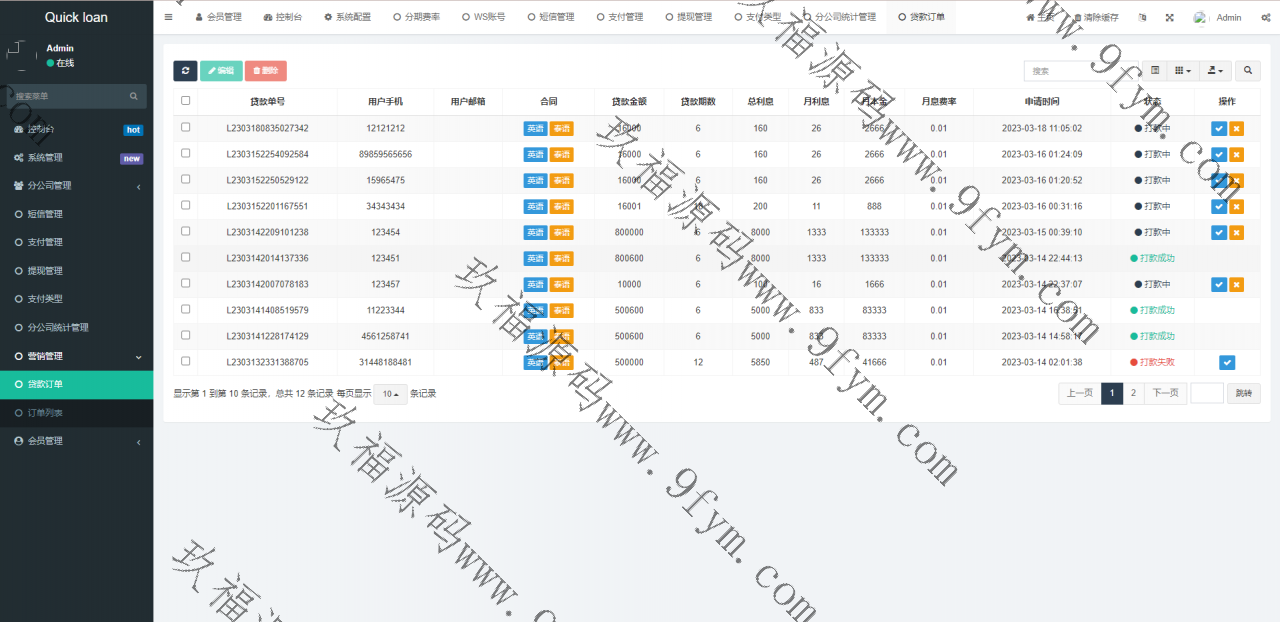Select the checkbox for order L2303180835027342
The width and height of the screenshot is (1280, 622).
(x=184, y=128)
